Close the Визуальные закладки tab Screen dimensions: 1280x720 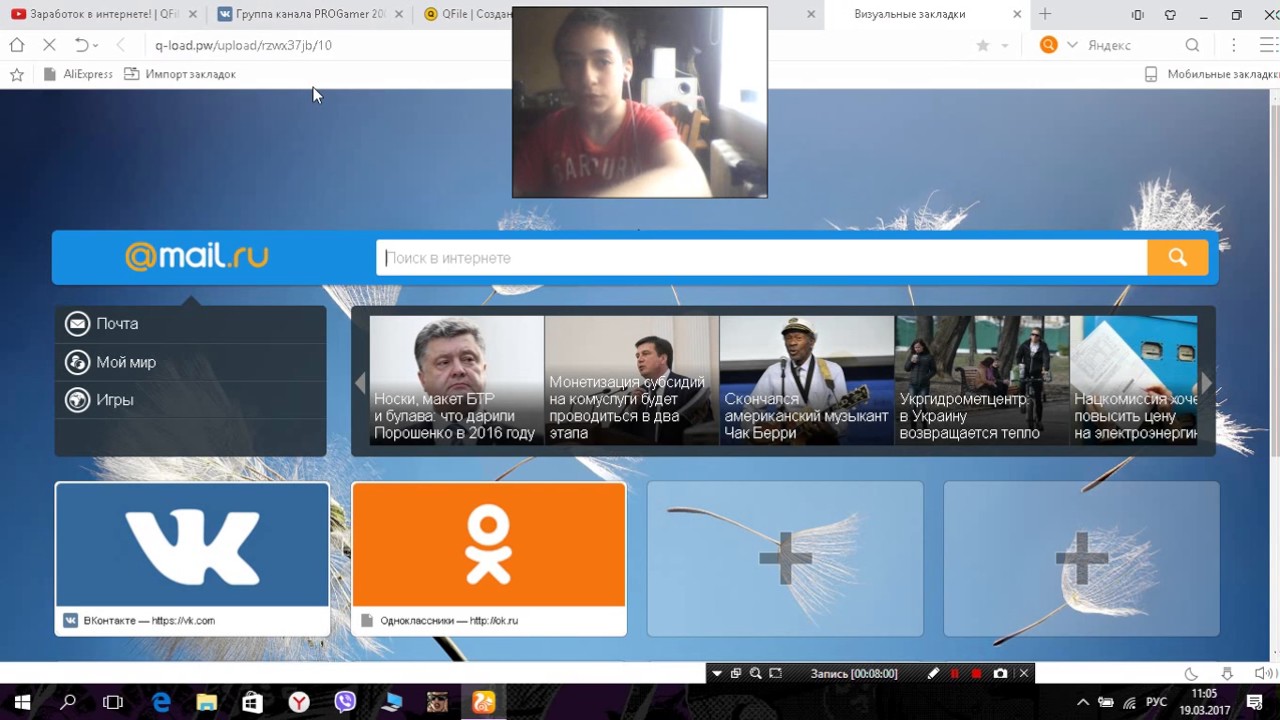(1018, 14)
